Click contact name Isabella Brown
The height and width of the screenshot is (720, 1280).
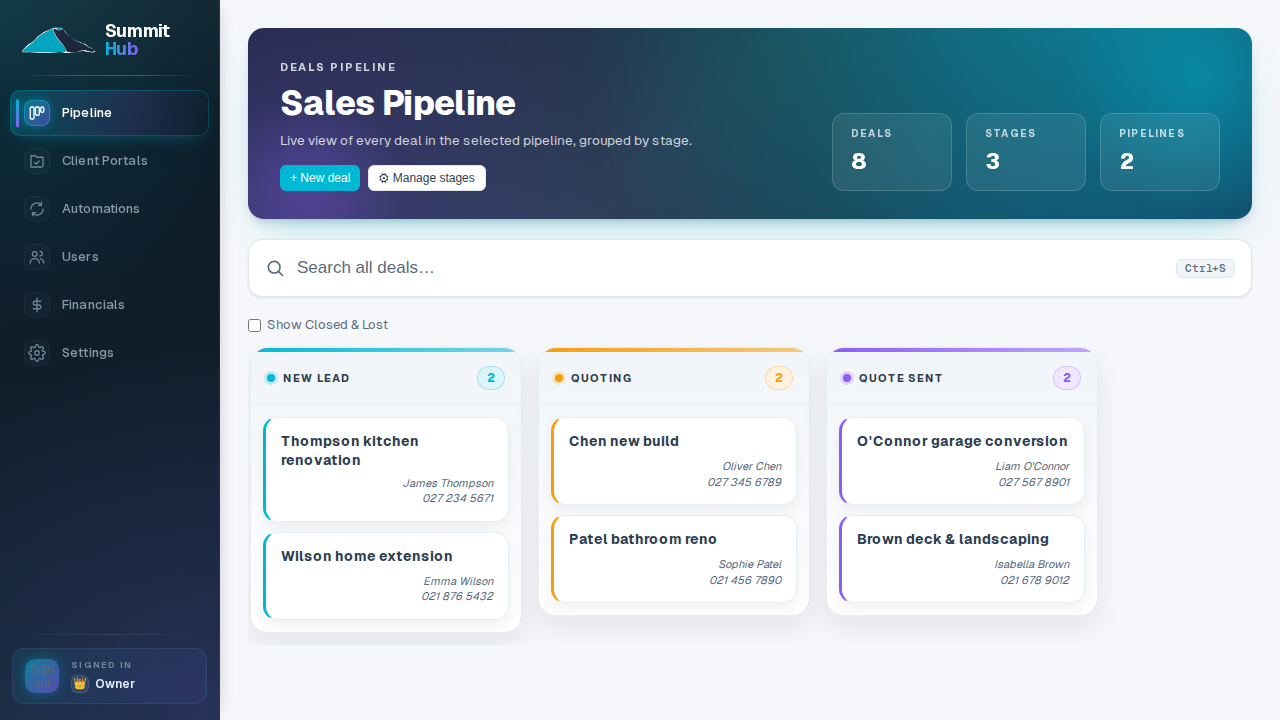click(1032, 564)
